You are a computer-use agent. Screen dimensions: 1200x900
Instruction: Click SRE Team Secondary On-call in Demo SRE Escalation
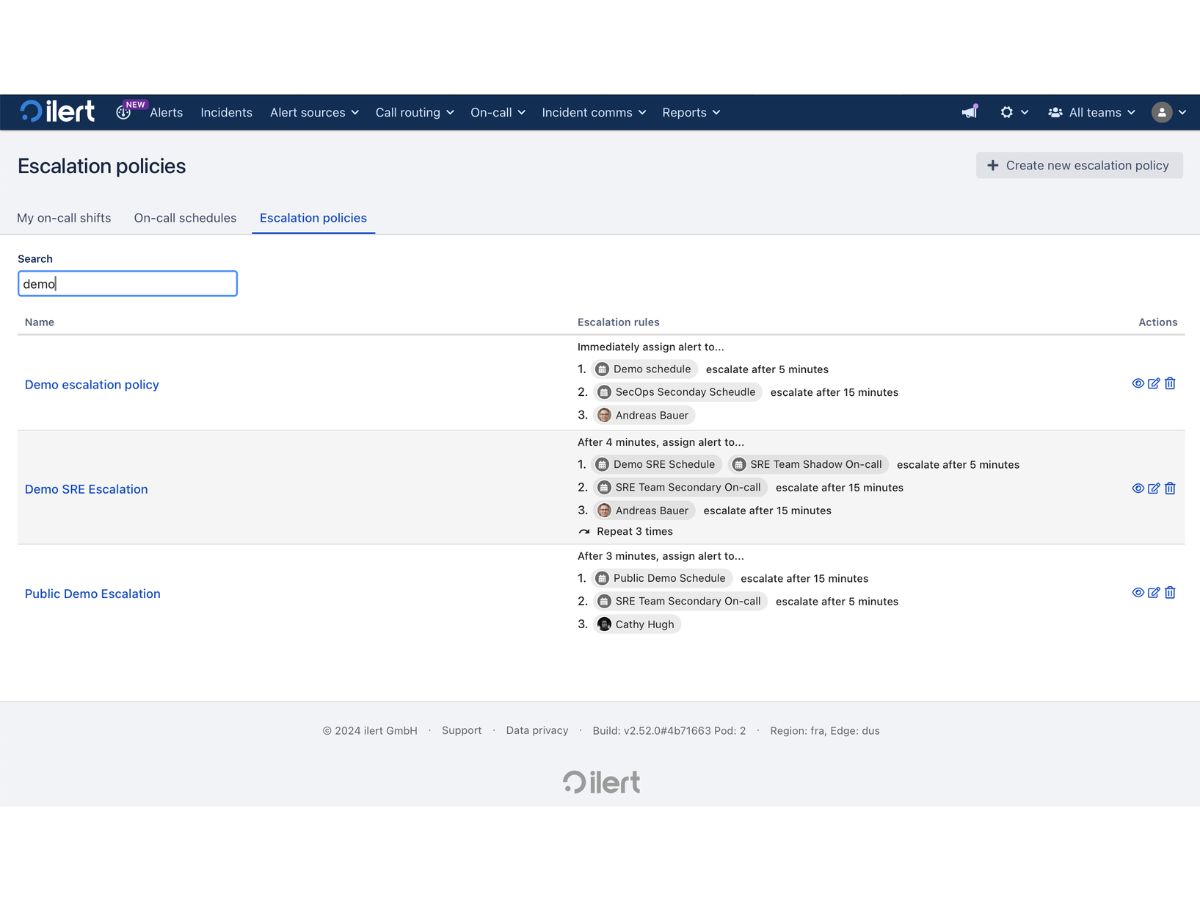[x=680, y=487]
